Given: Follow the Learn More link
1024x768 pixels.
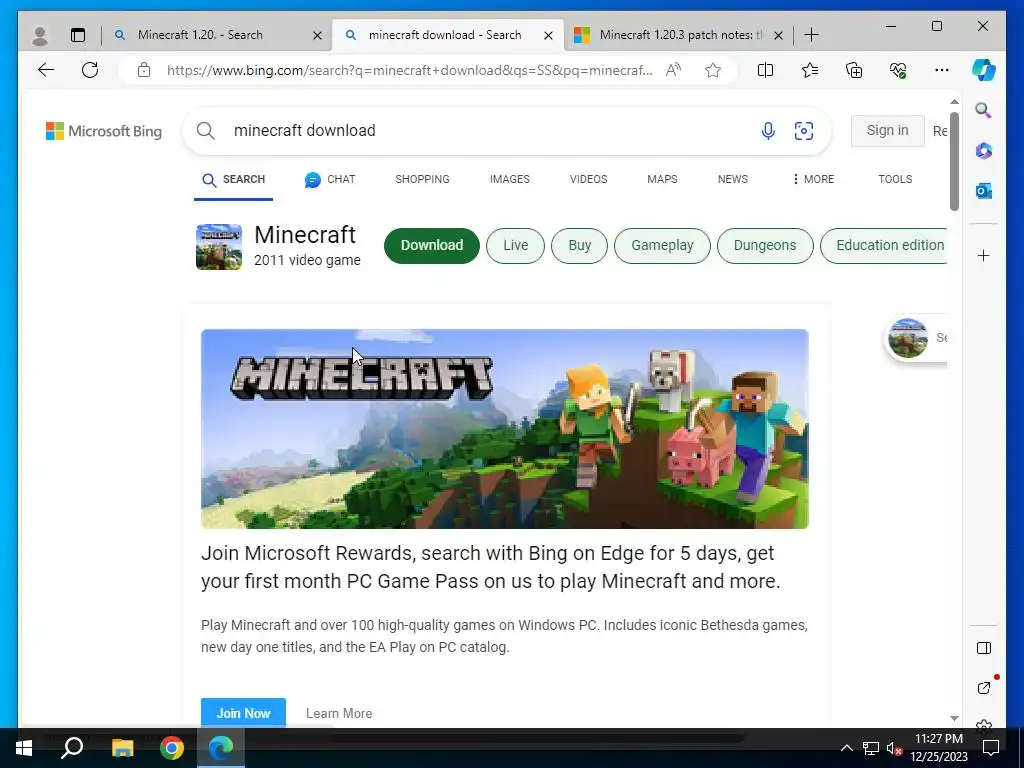Looking at the screenshot, I should pos(339,713).
